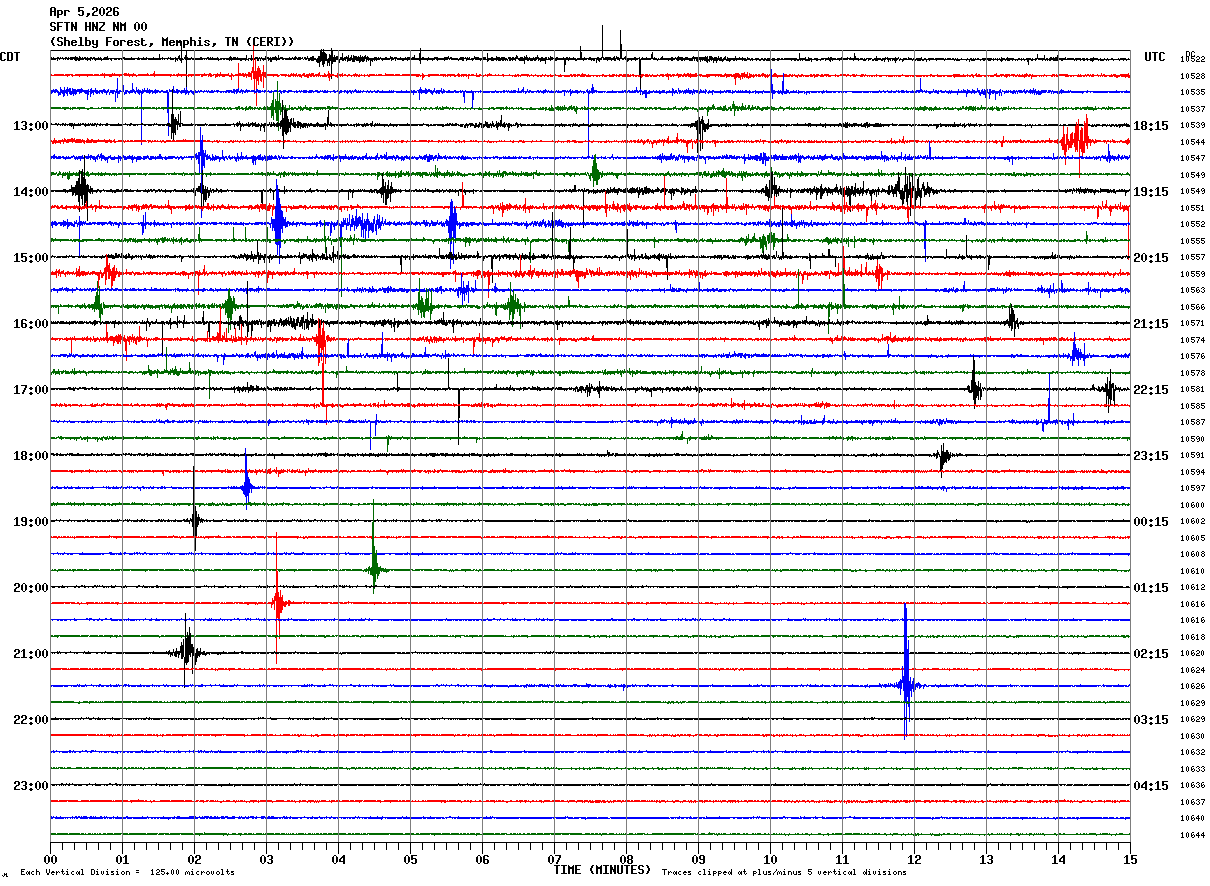Click the DC offset value '10544'
1210x886 pixels.
(x=1192, y=142)
